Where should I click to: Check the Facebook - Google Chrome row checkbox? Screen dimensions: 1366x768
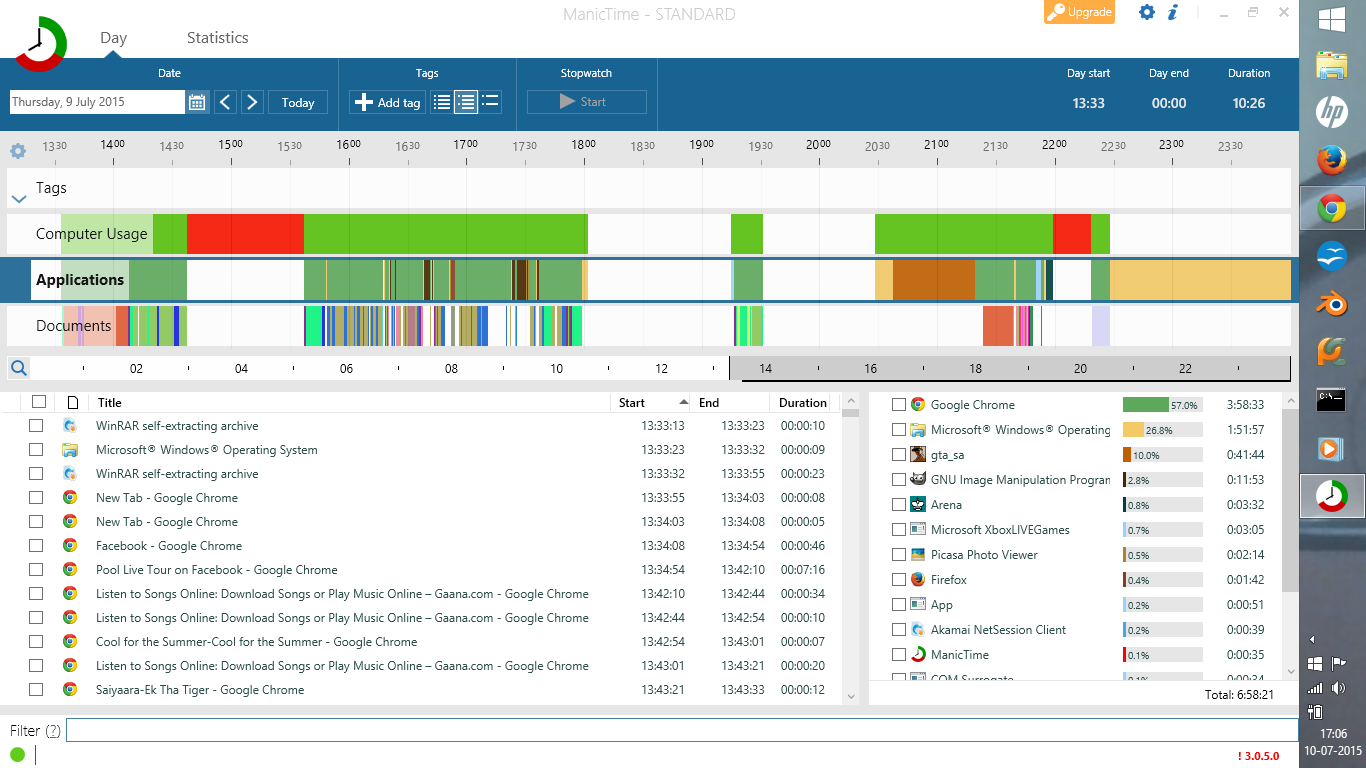pyautogui.click(x=37, y=545)
